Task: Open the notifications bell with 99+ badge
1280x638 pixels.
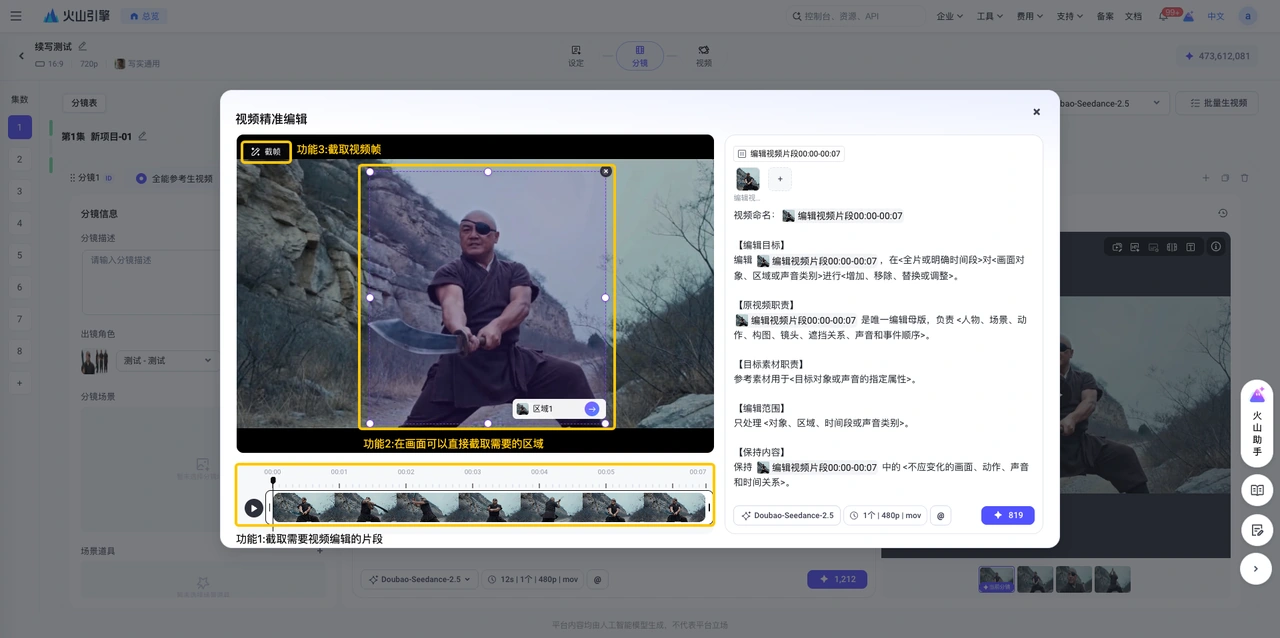Action: point(1165,16)
